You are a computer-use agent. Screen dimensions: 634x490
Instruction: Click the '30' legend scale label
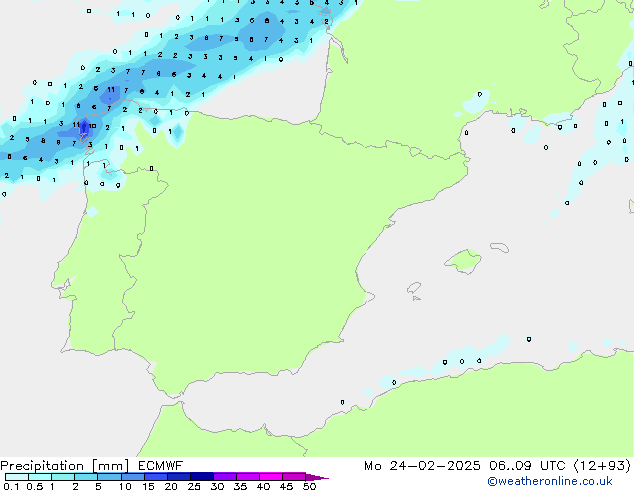217,486
